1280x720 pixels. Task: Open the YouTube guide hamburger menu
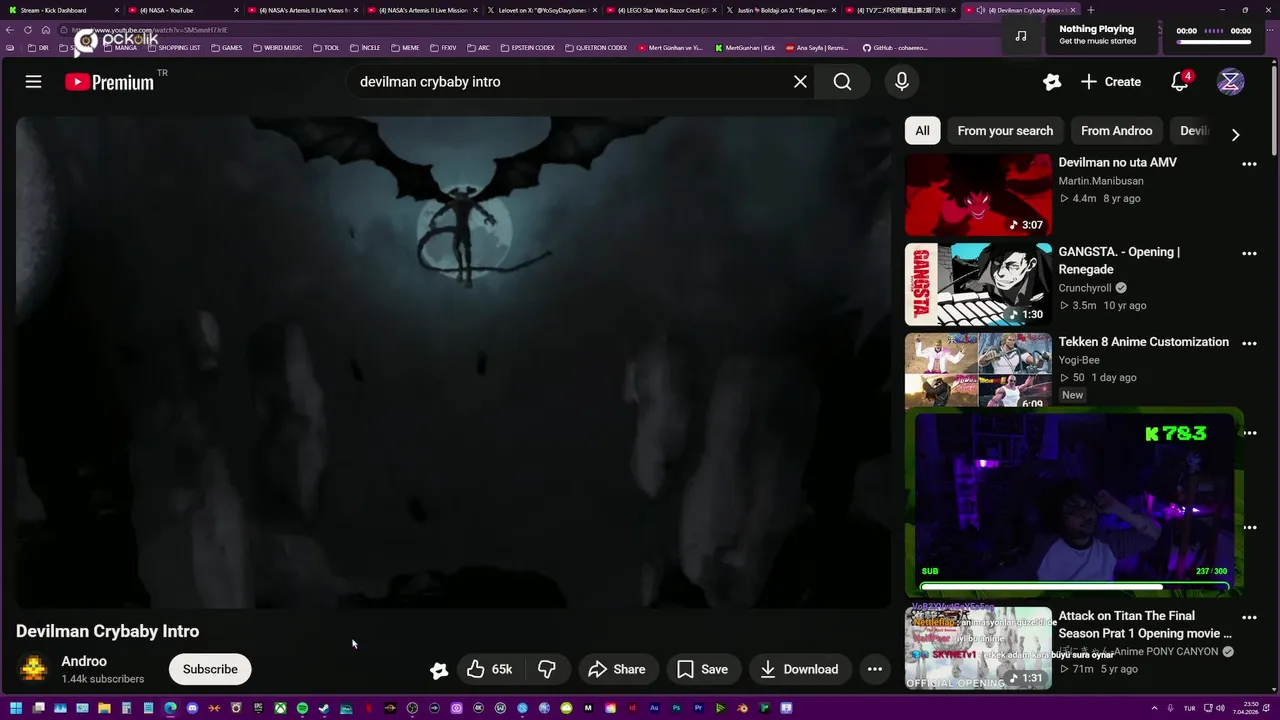pyautogui.click(x=33, y=82)
